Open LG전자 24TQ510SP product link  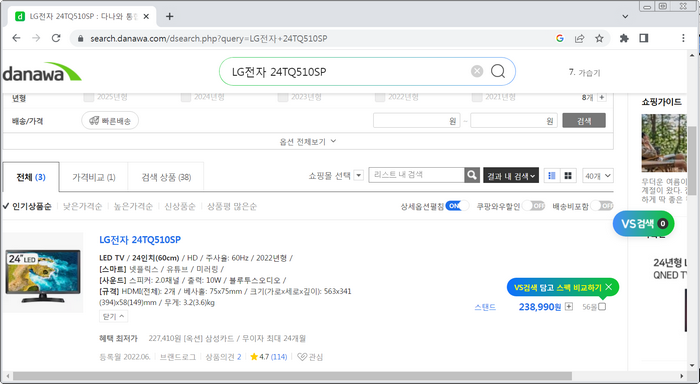tap(140, 240)
